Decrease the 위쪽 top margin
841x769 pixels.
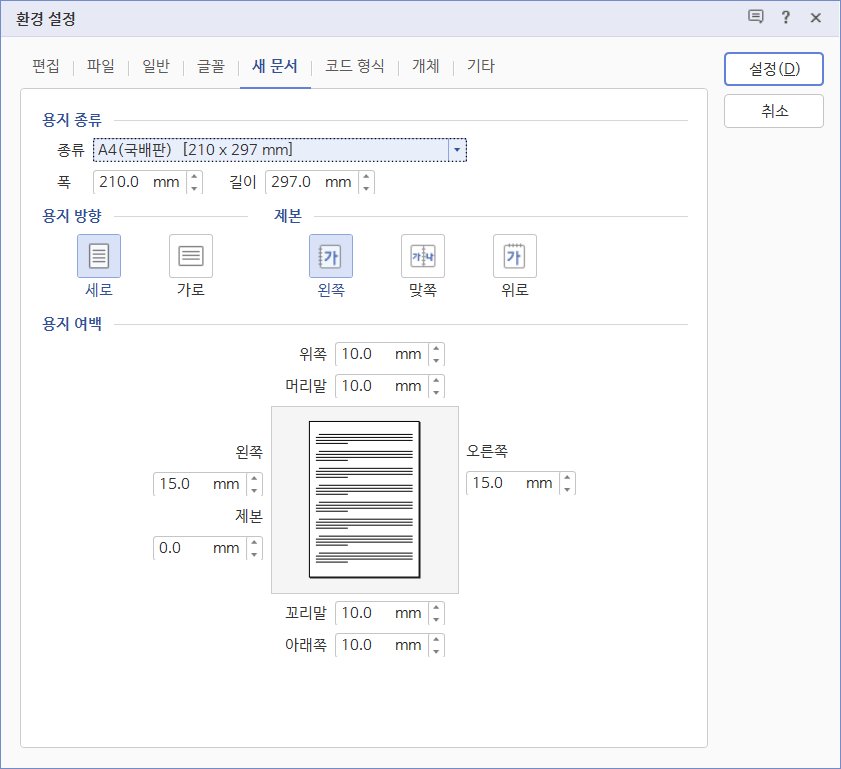point(437,360)
